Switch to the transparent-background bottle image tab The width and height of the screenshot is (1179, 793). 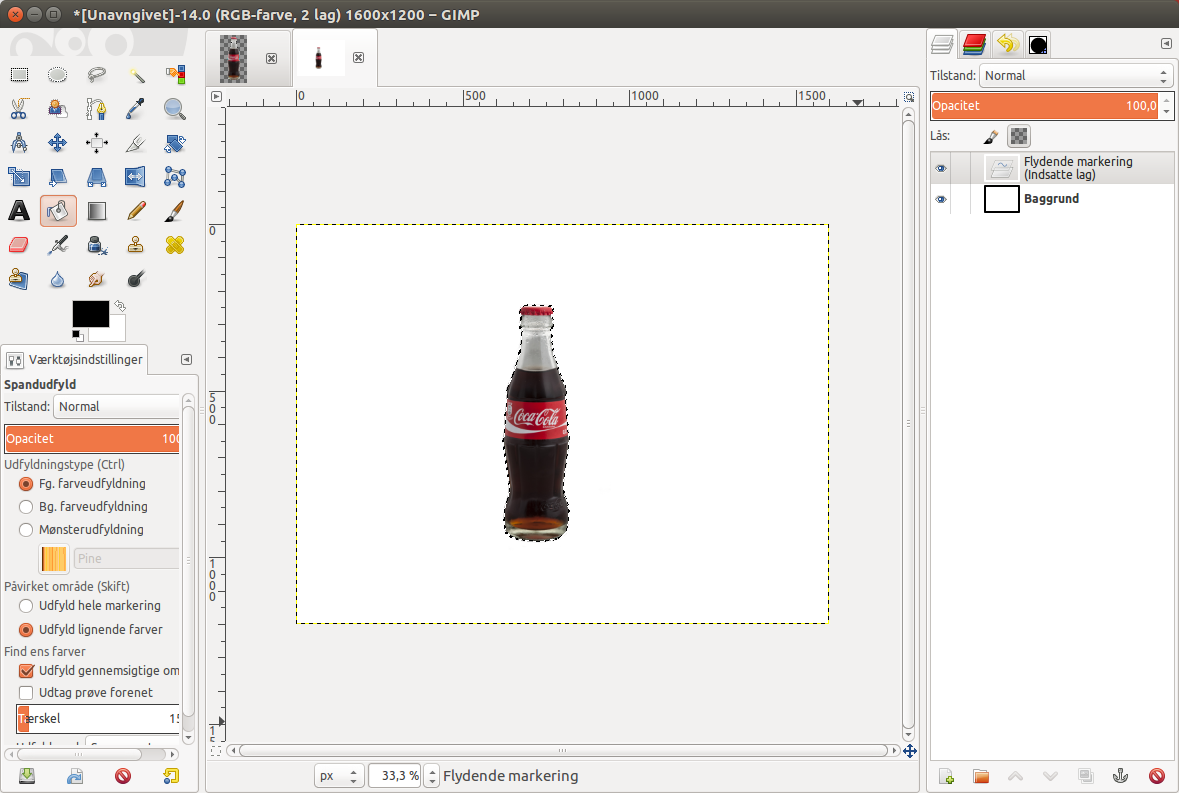tap(233, 58)
